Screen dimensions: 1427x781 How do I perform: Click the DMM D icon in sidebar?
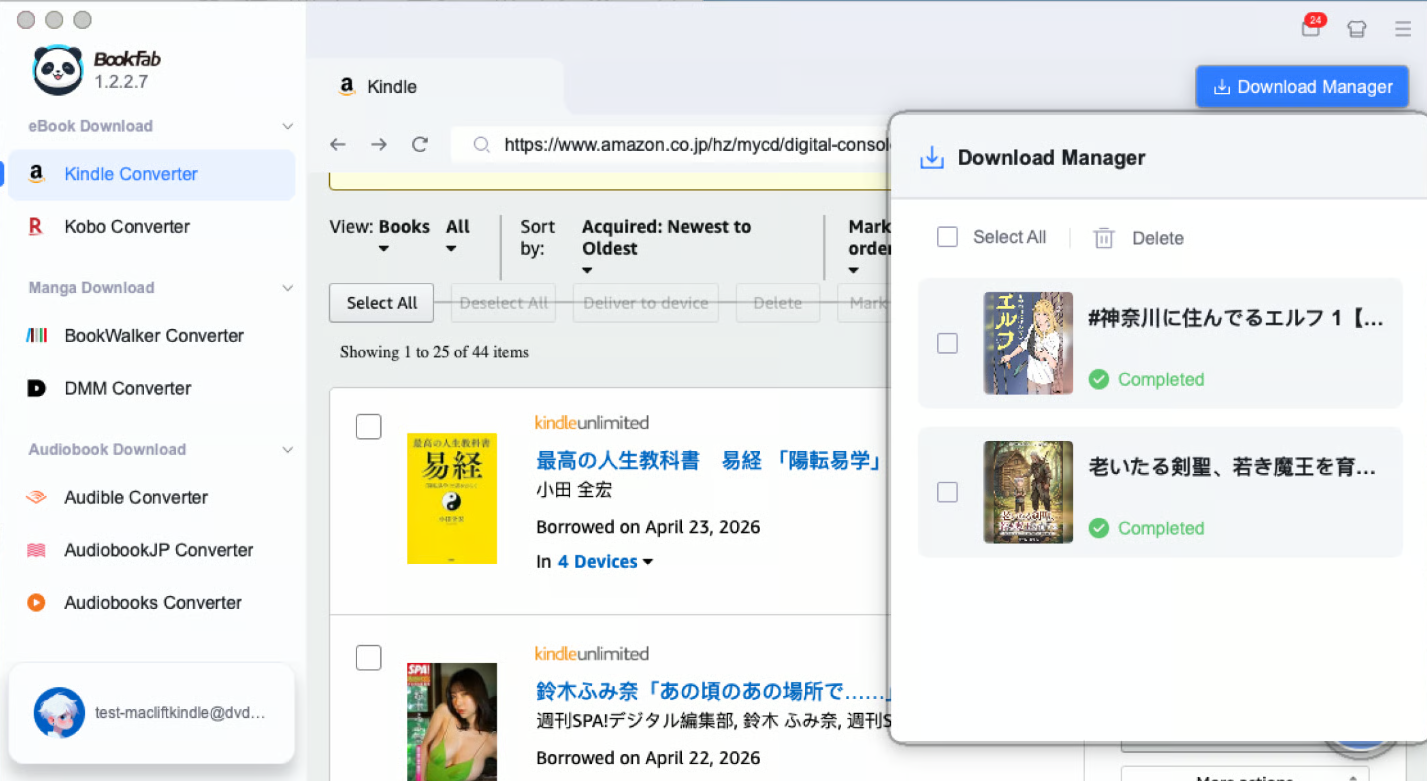(37, 388)
